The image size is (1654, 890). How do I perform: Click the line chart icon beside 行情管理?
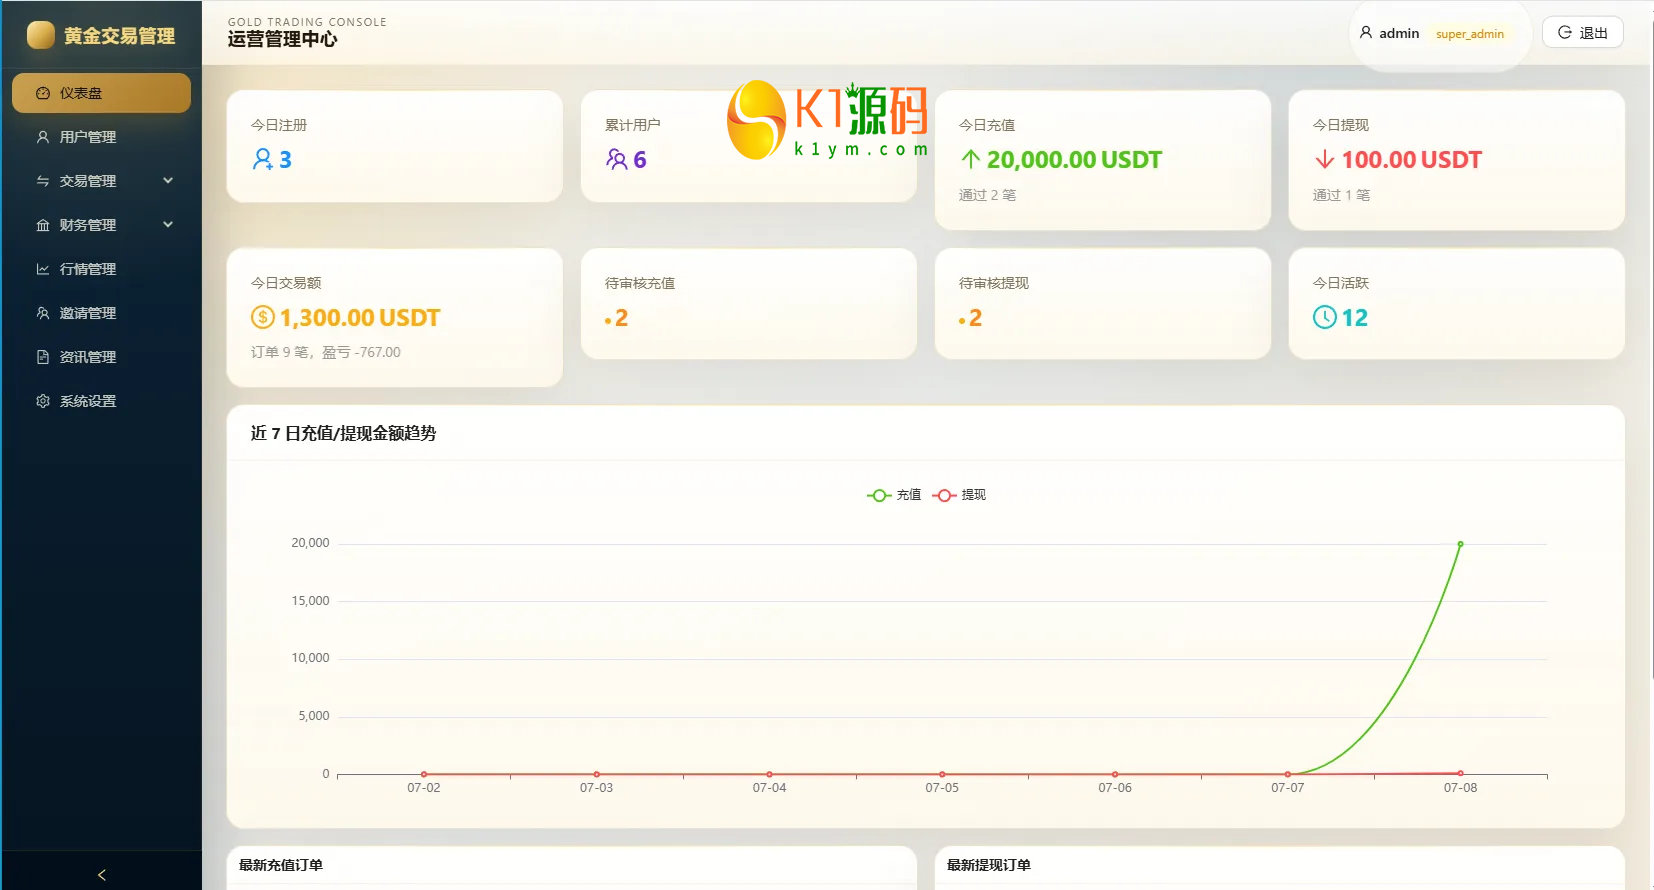point(43,269)
